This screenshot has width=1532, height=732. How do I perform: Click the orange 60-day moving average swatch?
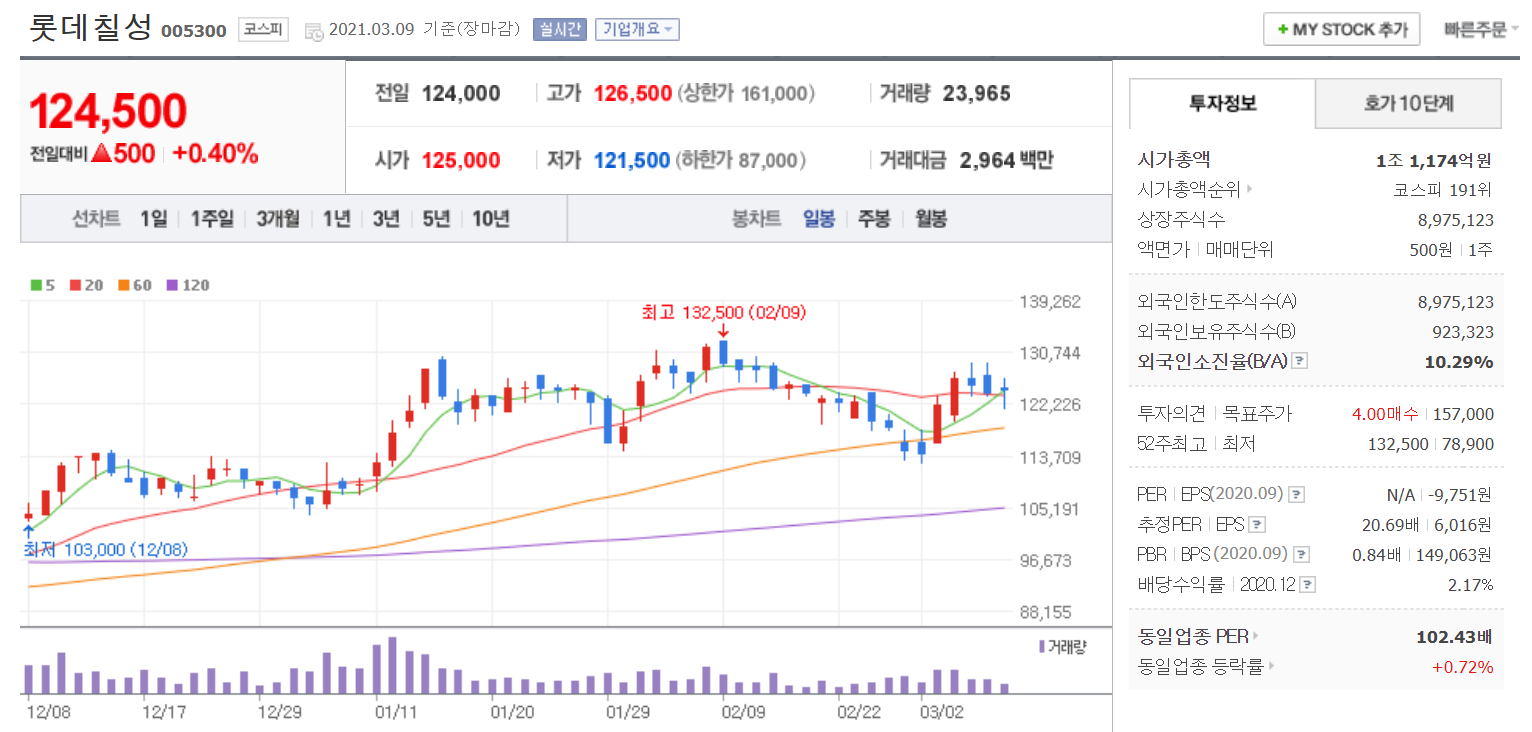[x=123, y=285]
